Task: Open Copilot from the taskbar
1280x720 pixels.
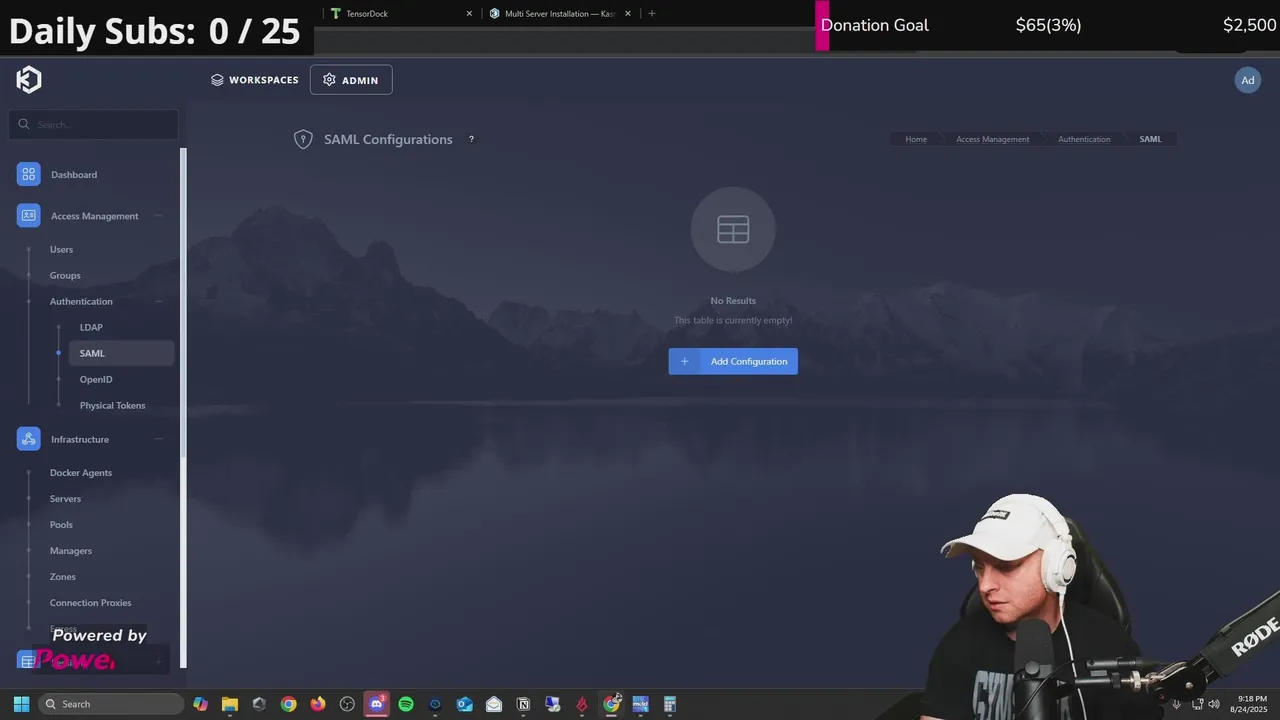Action: coord(200,704)
